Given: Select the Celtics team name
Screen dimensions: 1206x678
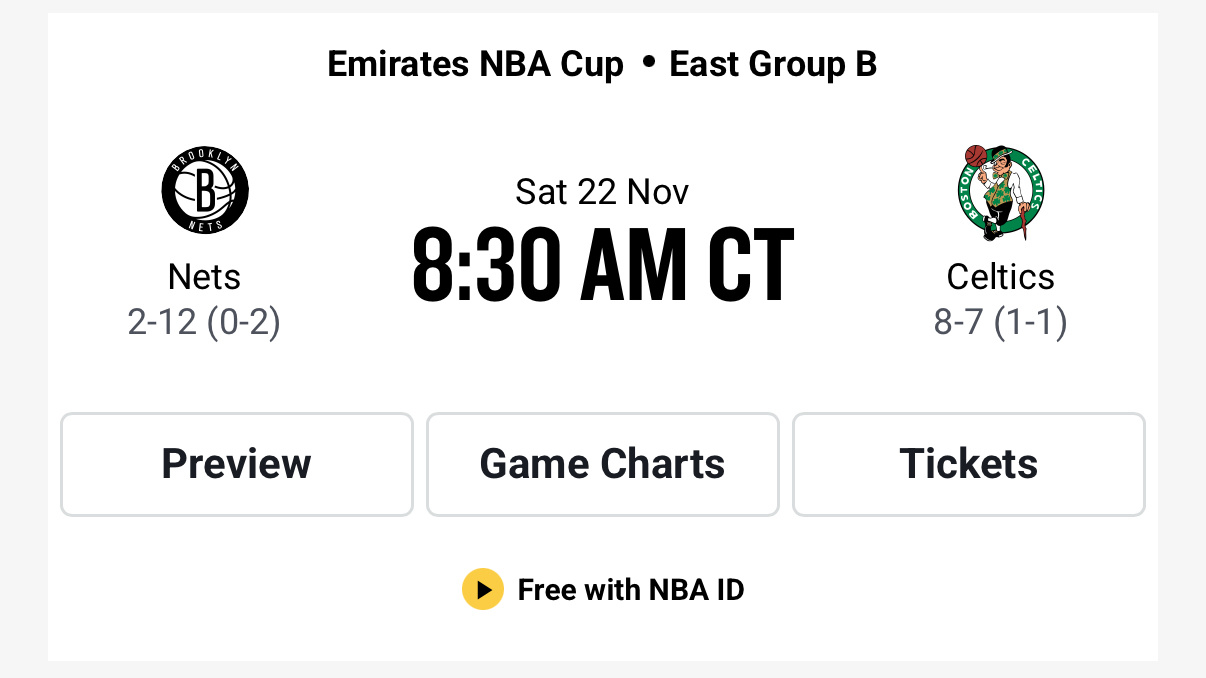Looking at the screenshot, I should (x=1001, y=277).
